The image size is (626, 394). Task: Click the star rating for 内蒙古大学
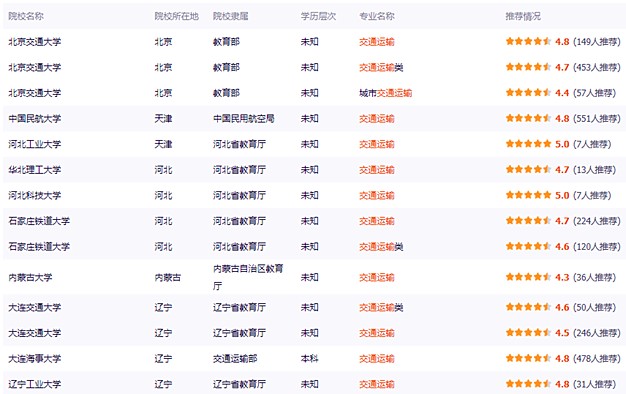[x=528, y=277]
